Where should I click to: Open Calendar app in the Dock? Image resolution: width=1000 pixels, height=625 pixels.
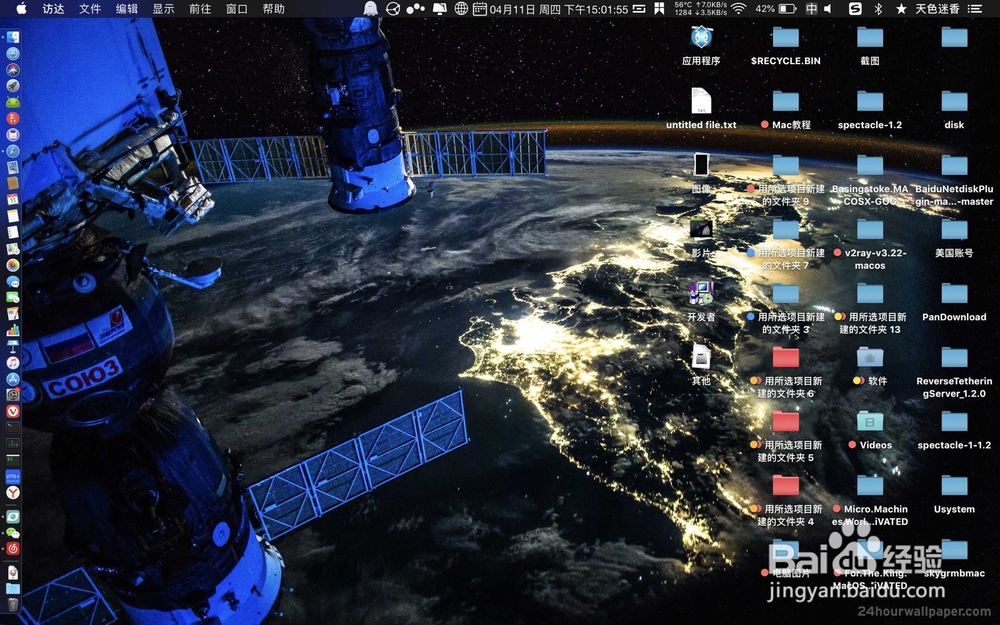click(x=13, y=200)
